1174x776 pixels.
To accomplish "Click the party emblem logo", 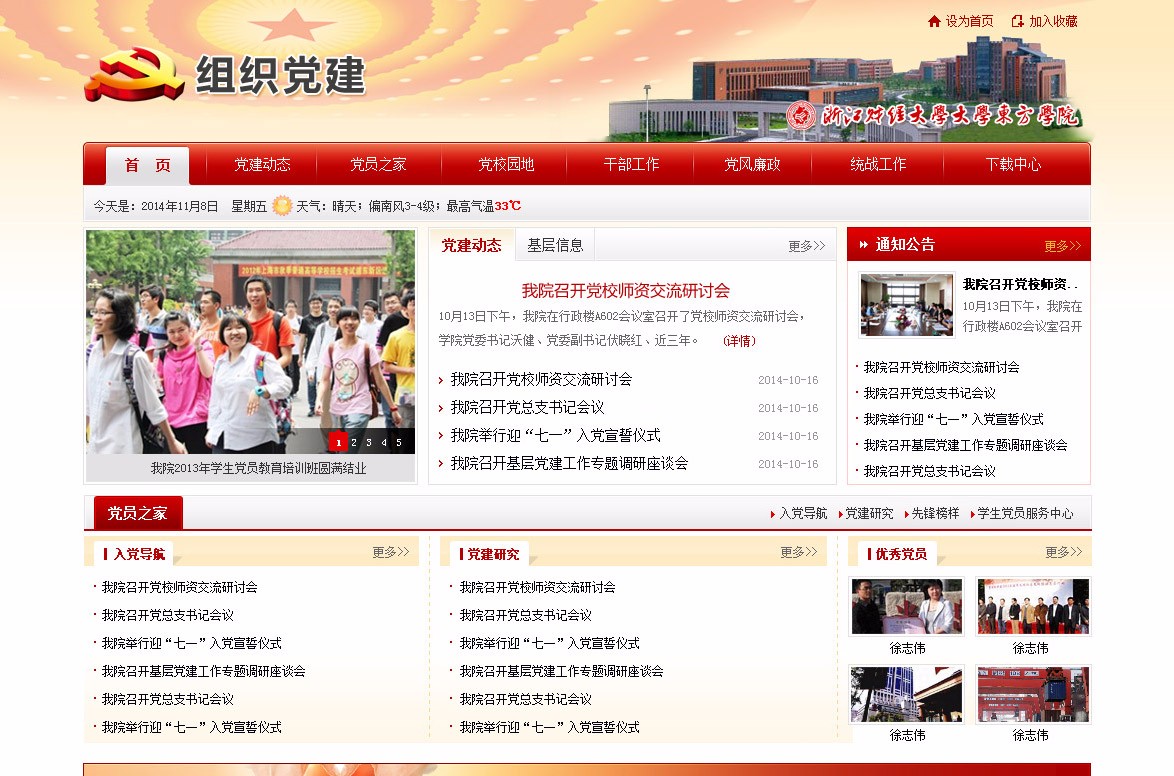I will tap(134, 75).
